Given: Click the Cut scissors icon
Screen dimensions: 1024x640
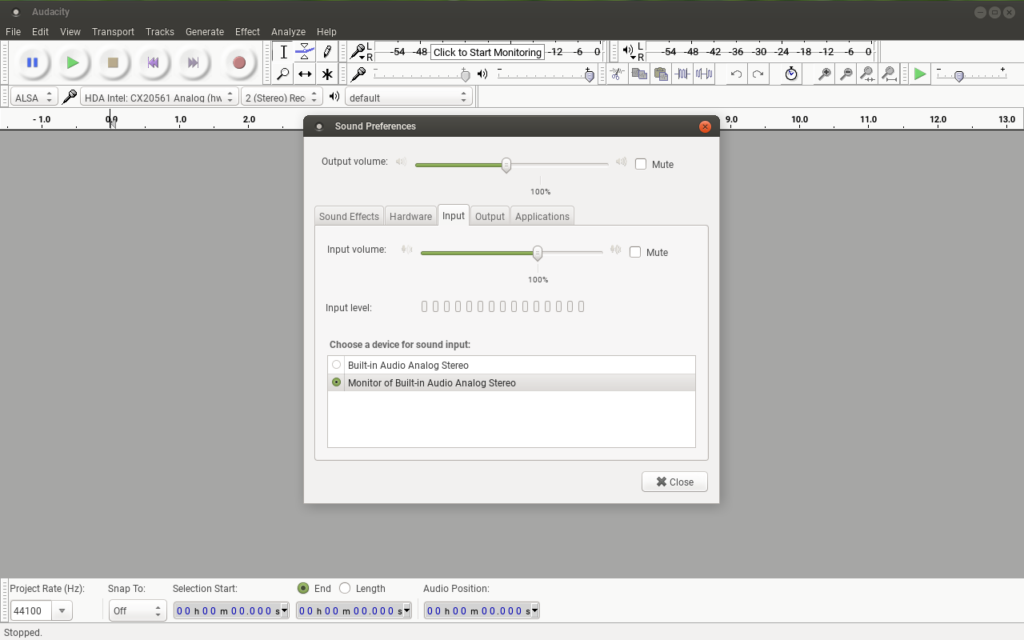Looking at the screenshot, I should pyautogui.click(x=616, y=74).
